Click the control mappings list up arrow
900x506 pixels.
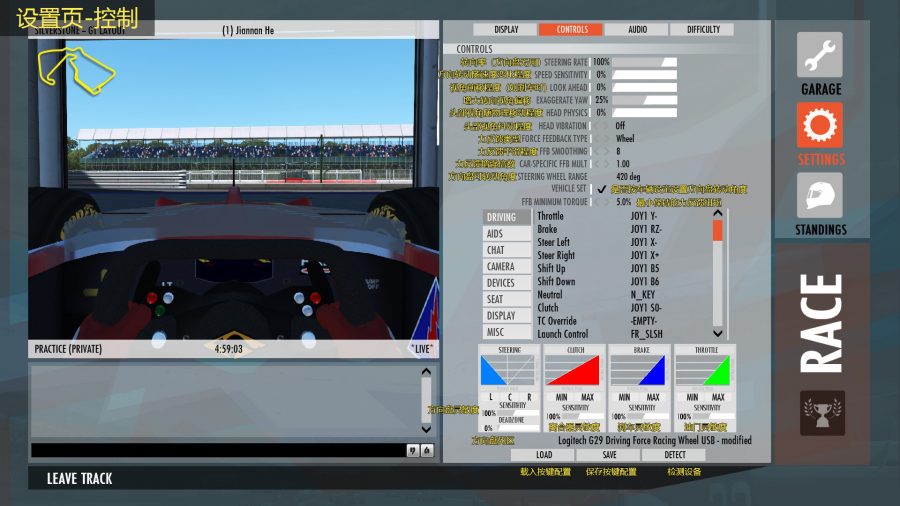pos(717,213)
